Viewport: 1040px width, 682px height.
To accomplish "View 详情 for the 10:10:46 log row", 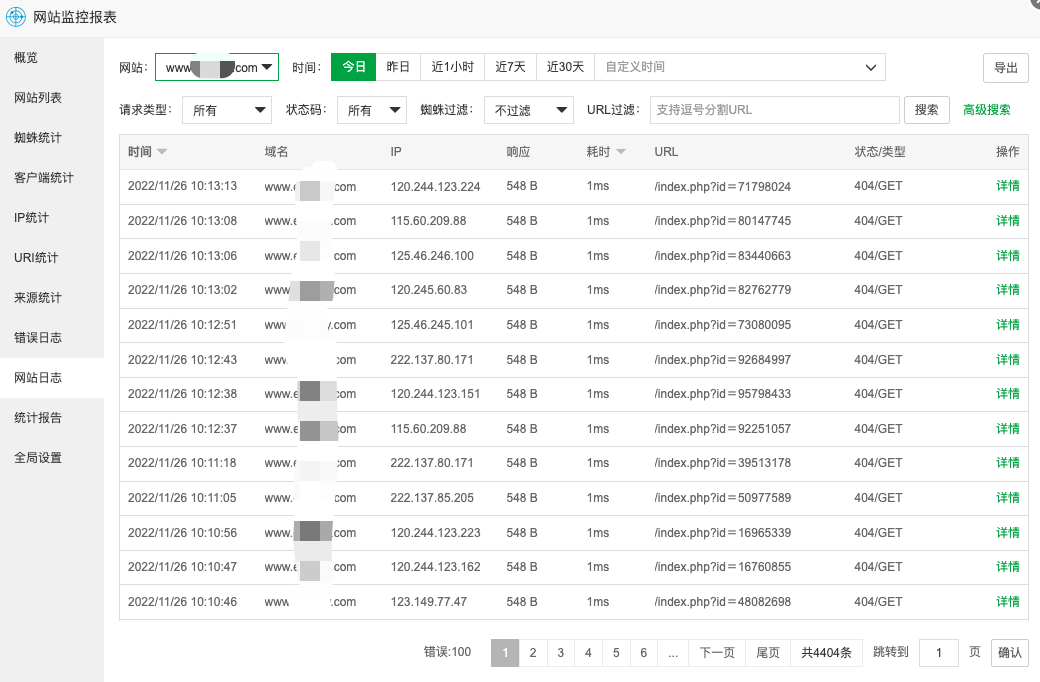I will point(1008,602).
